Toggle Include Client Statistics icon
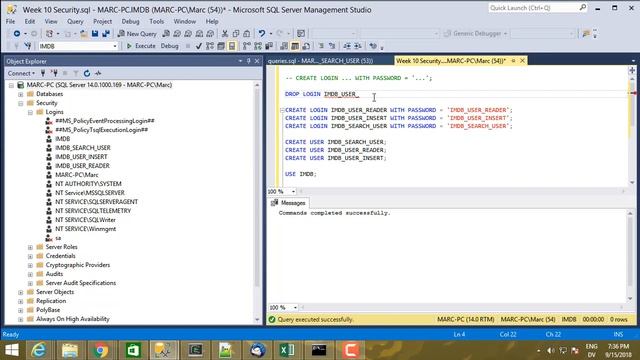Screen dimensions: 640x360 point(269,46)
